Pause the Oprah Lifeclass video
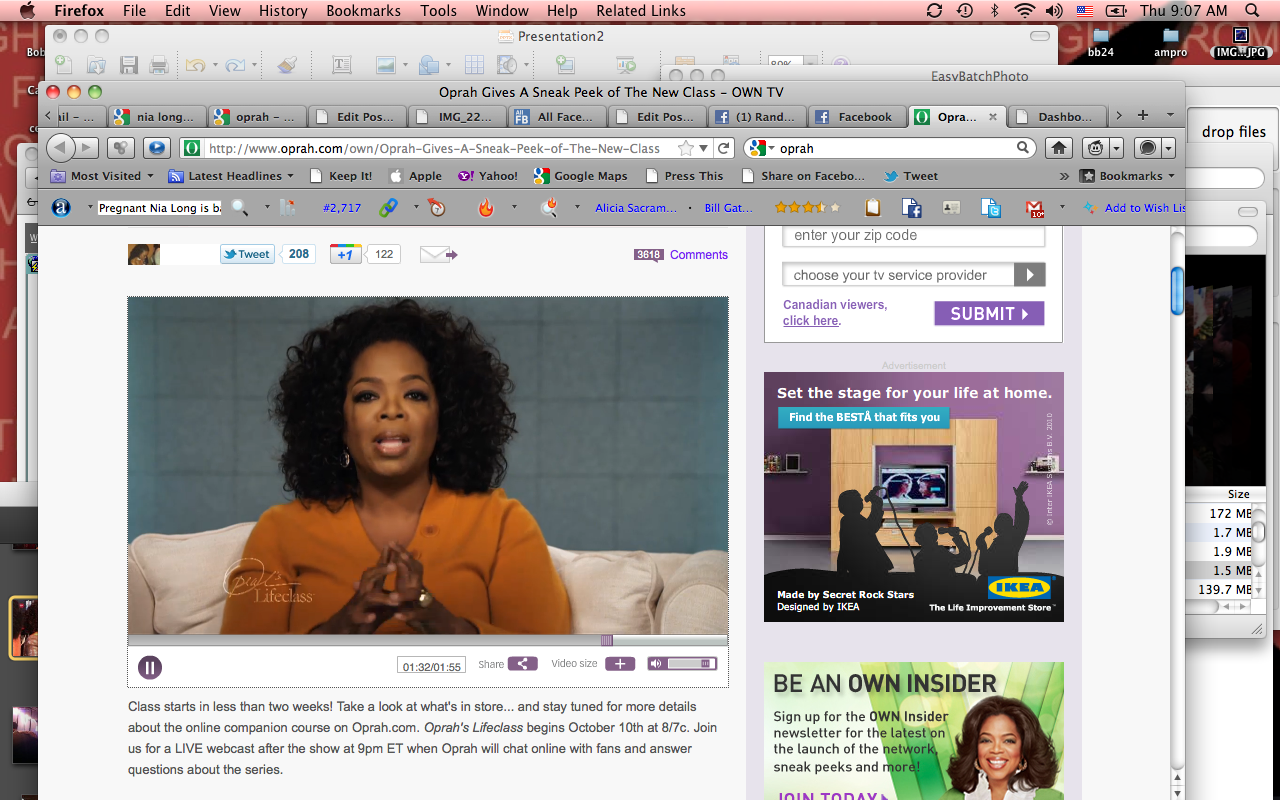This screenshot has width=1280, height=800. click(x=150, y=667)
